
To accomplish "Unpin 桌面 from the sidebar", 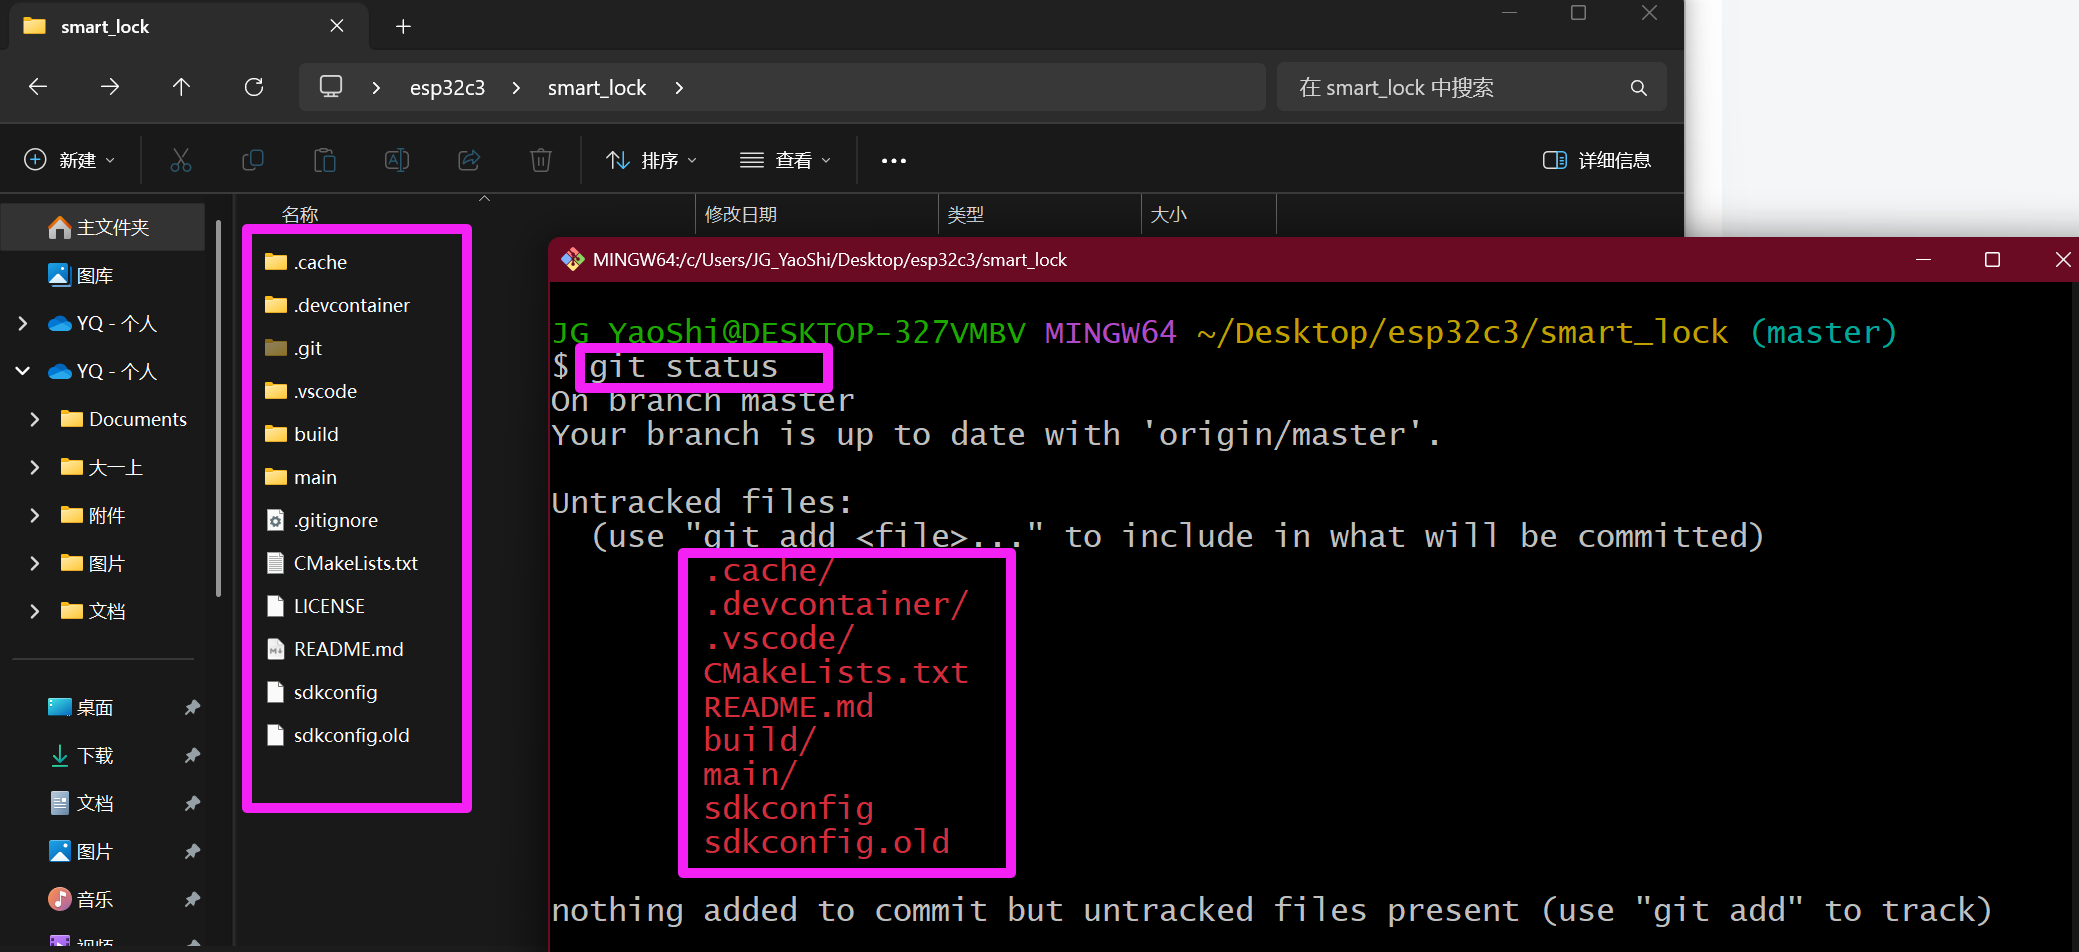I will [x=192, y=707].
